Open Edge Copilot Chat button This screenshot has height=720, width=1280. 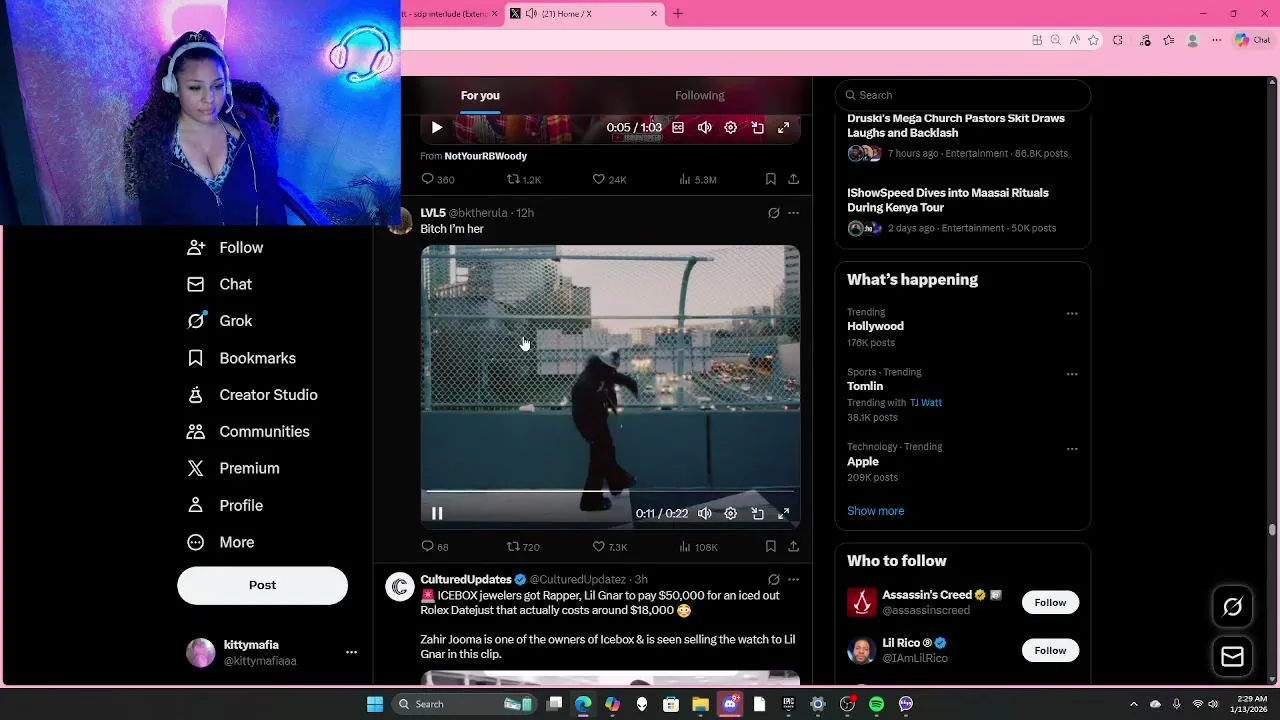(x=1252, y=40)
